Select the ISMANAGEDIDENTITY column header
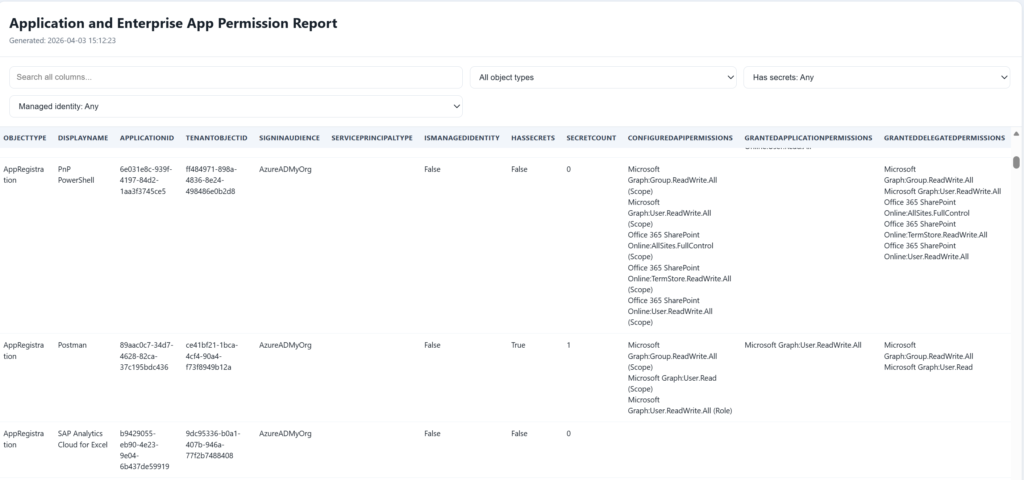 [461, 137]
